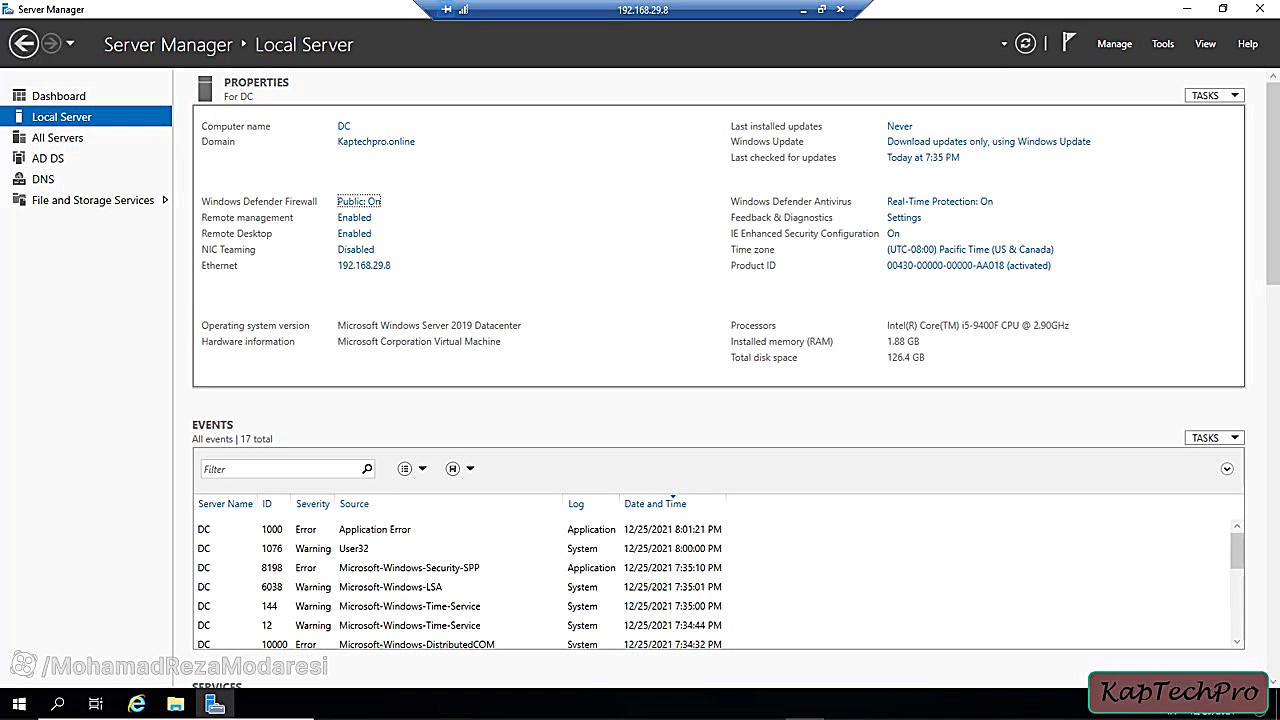This screenshot has height=720, width=1280.
Task: Open Real-Time Protection: On link
Action: coord(940,201)
